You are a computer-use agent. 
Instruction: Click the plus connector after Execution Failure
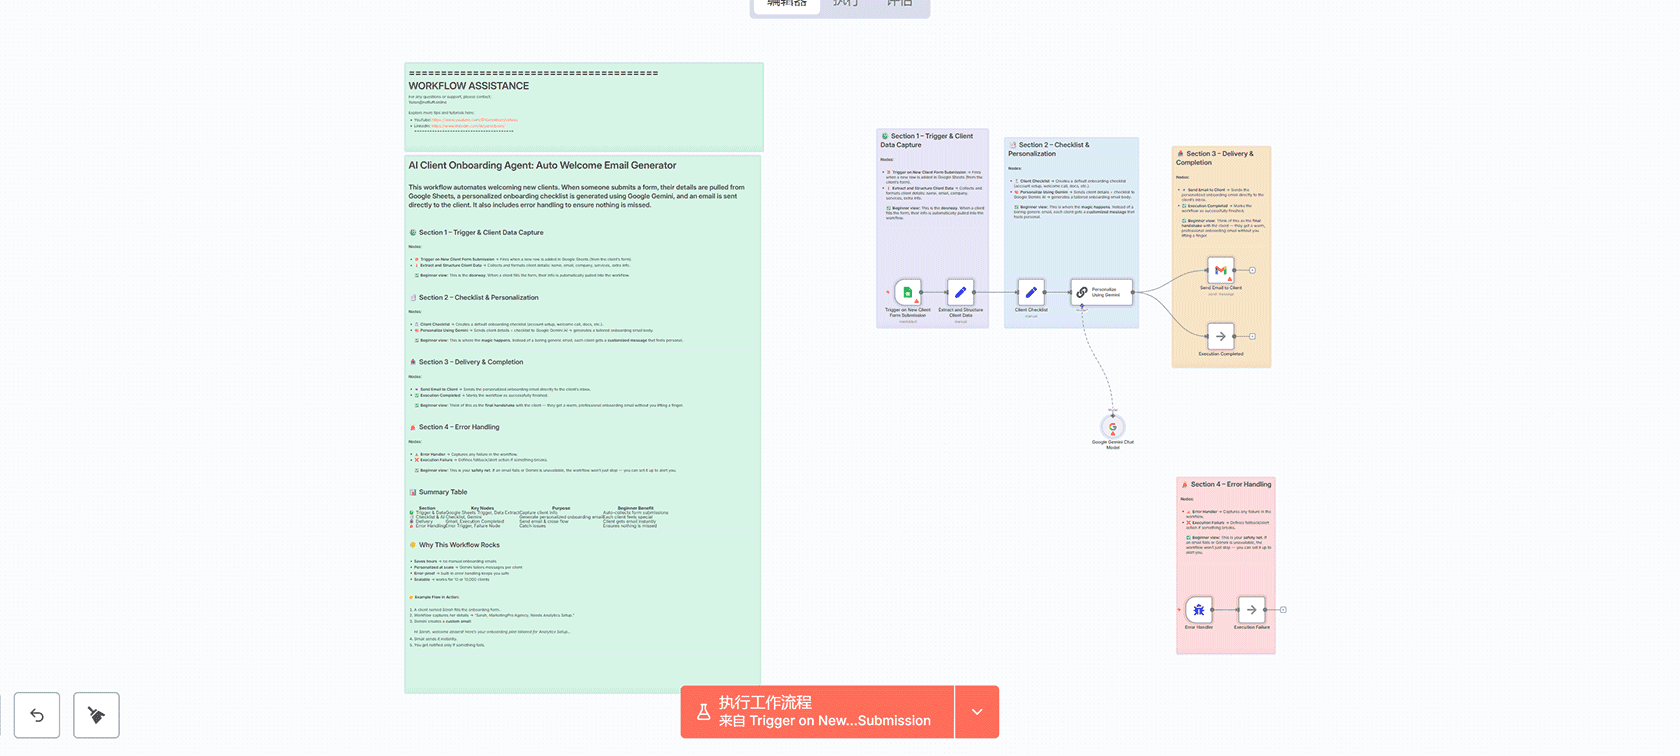[1283, 609]
